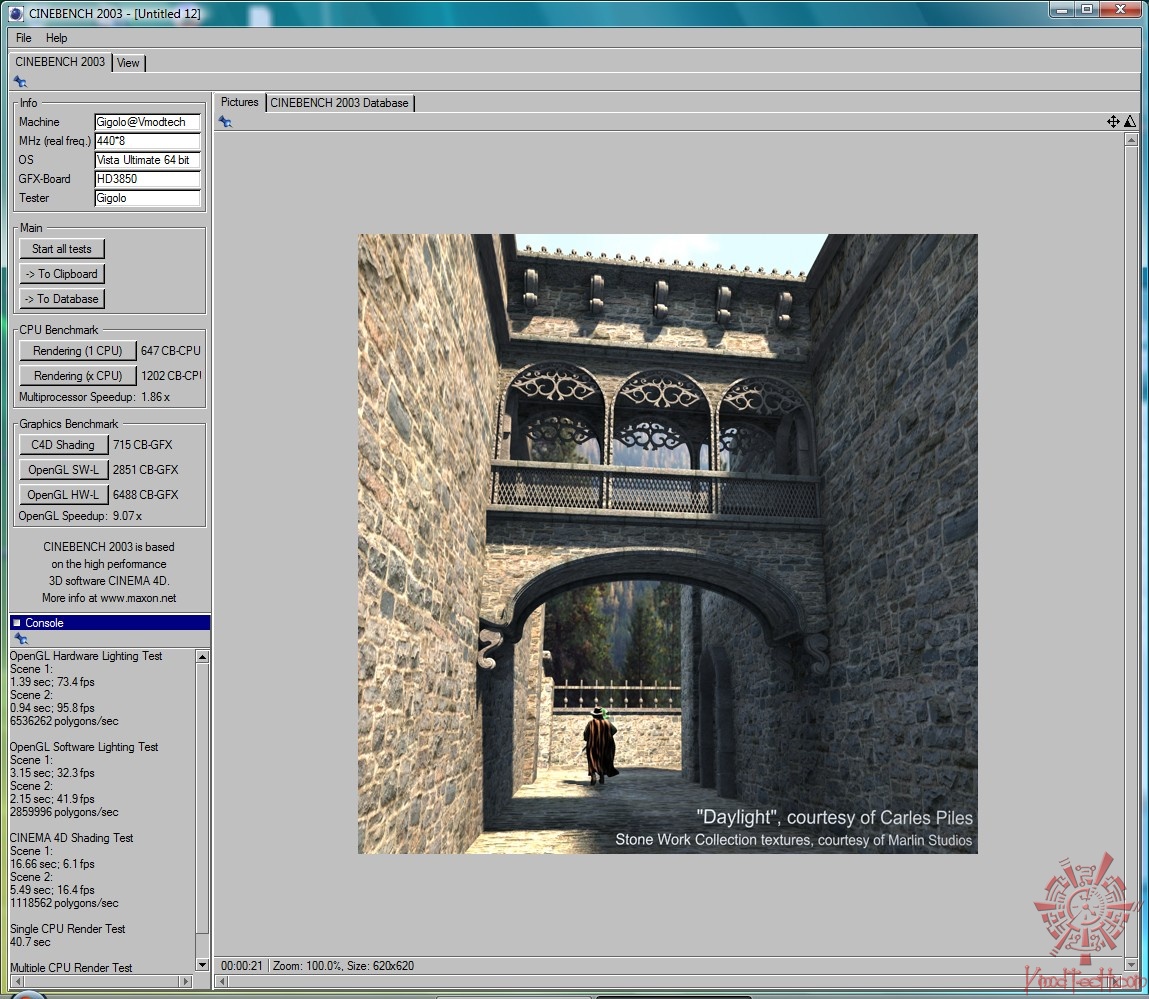Click picture panel horizontal scrollbar left arrow
The width and height of the screenshot is (1149, 999).
223,981
